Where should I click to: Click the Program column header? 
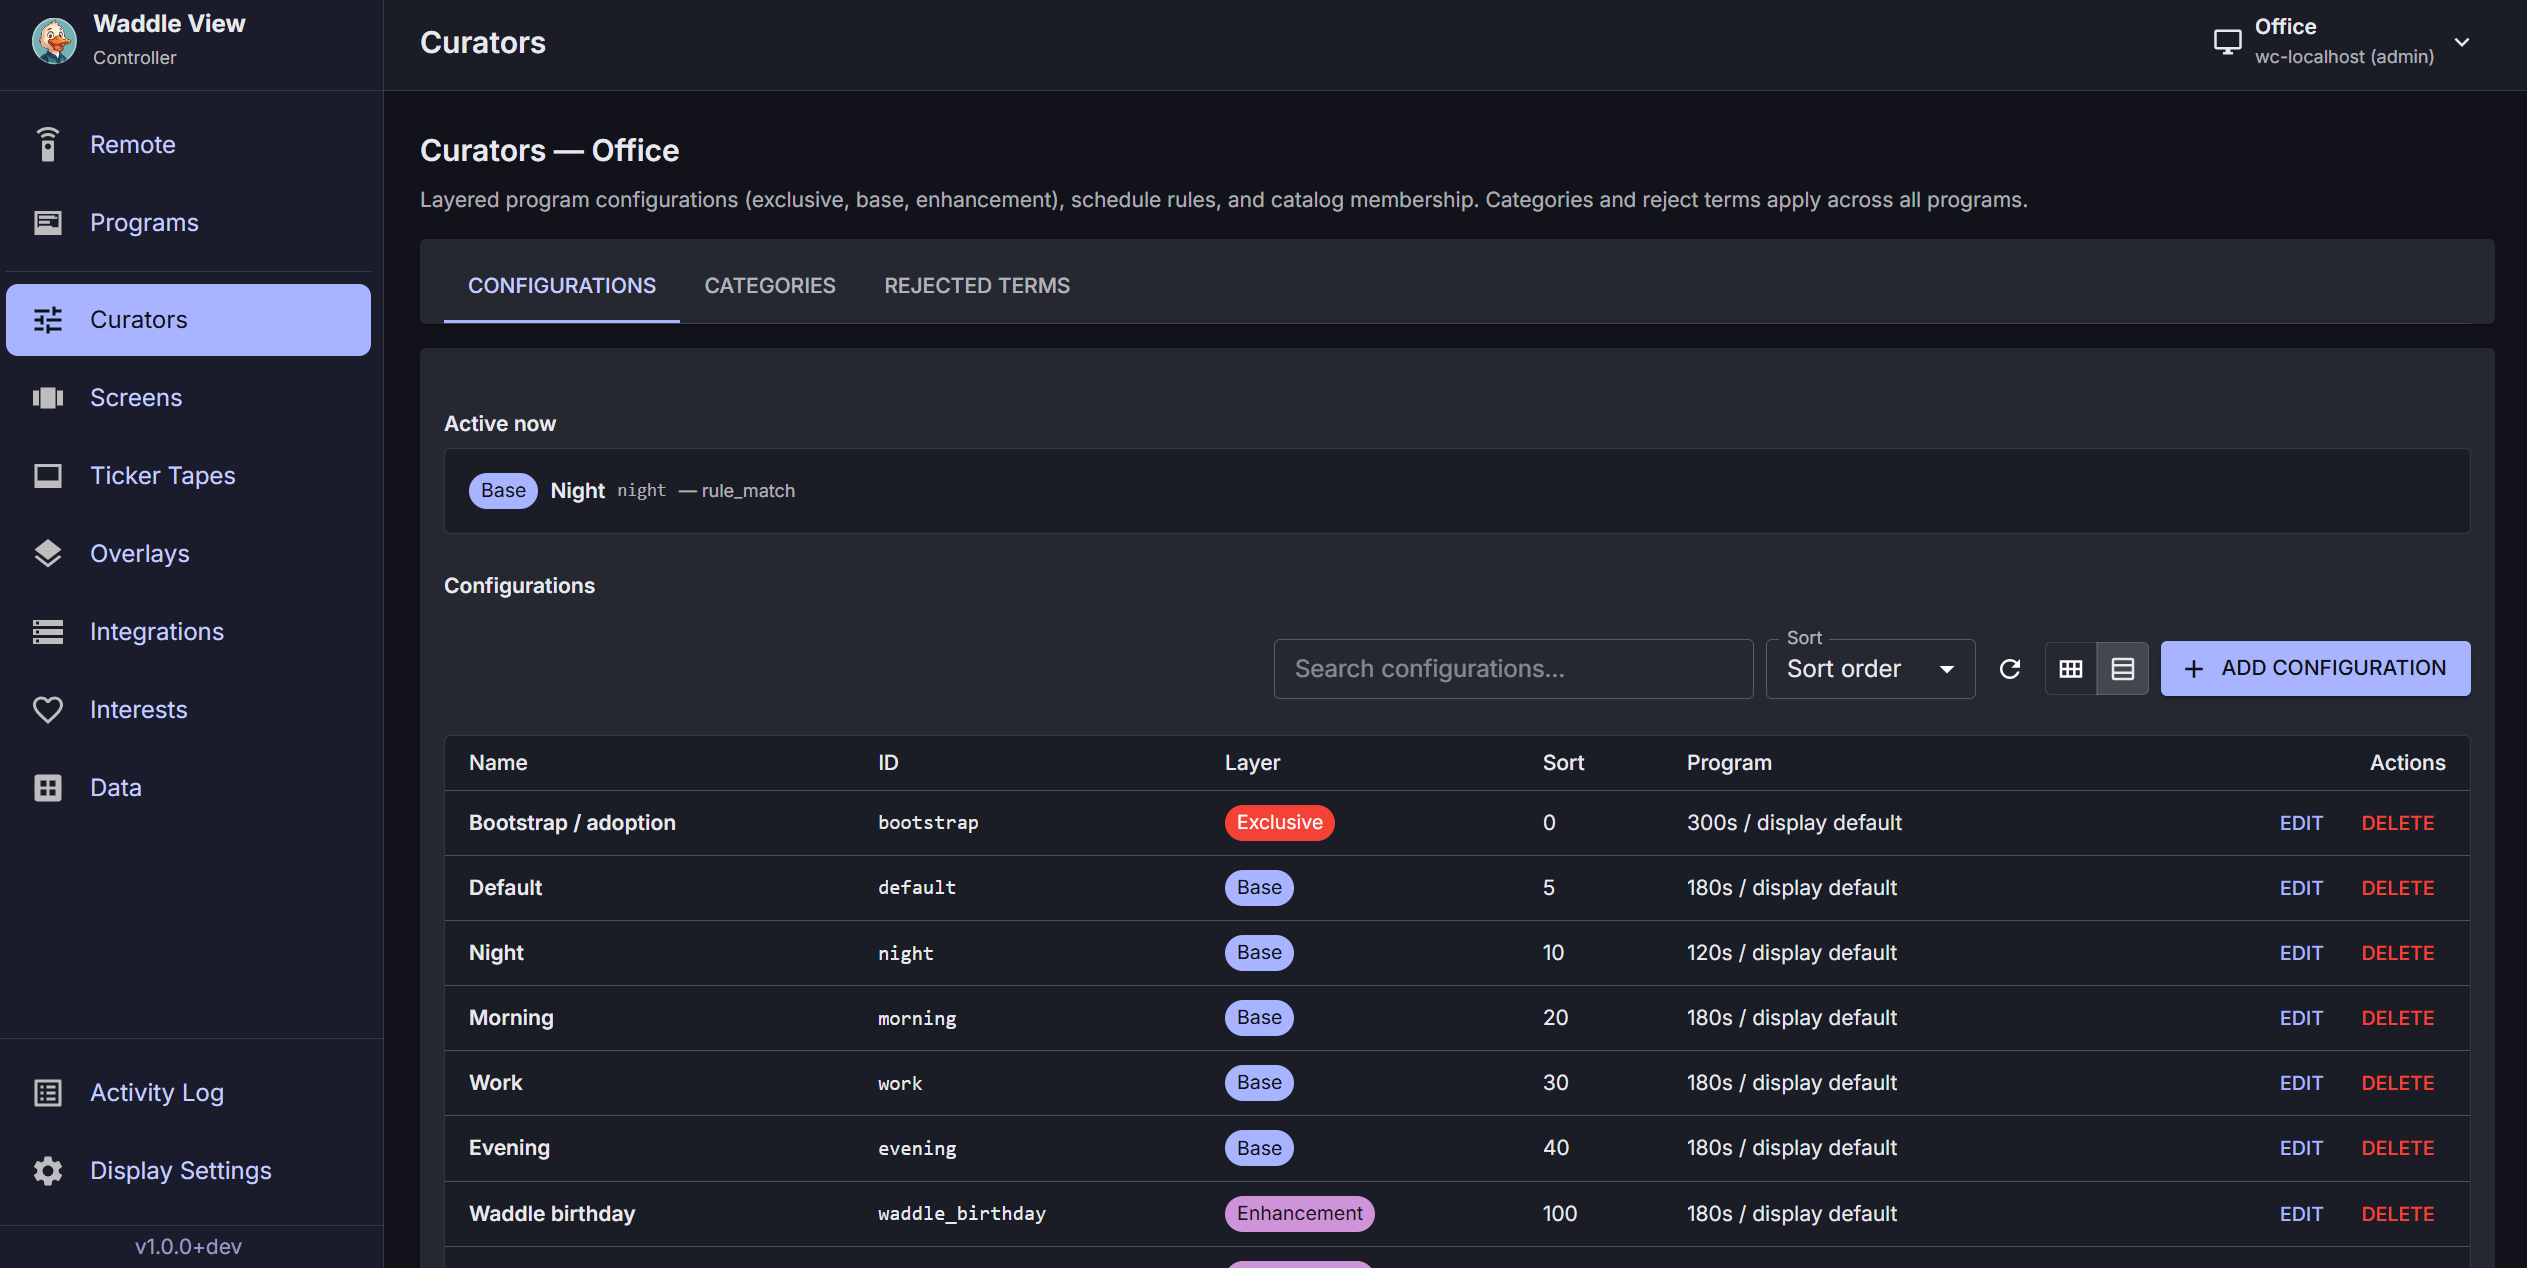(1729, 763)
